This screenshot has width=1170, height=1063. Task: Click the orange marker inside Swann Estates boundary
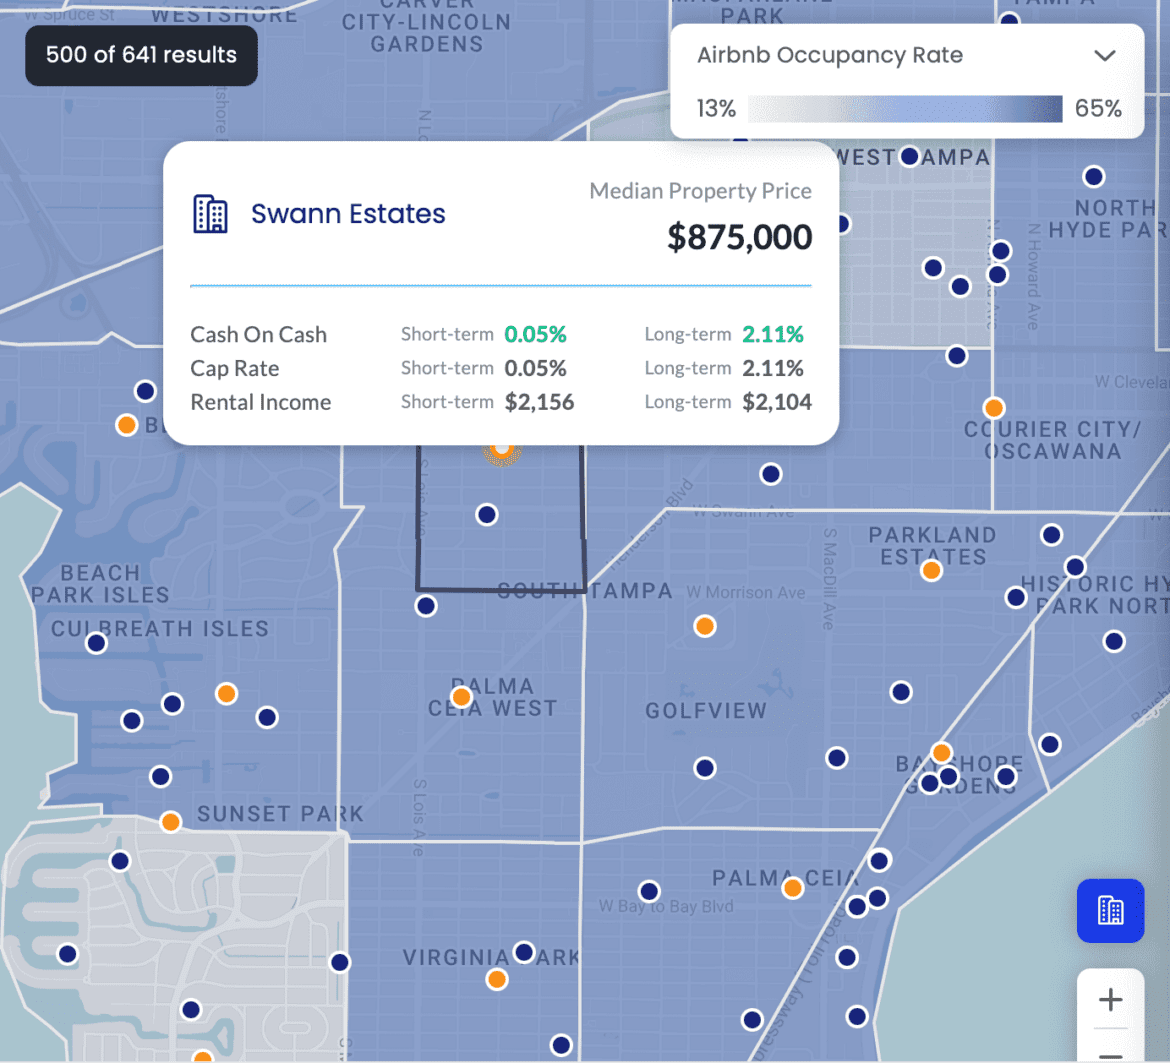502,452
